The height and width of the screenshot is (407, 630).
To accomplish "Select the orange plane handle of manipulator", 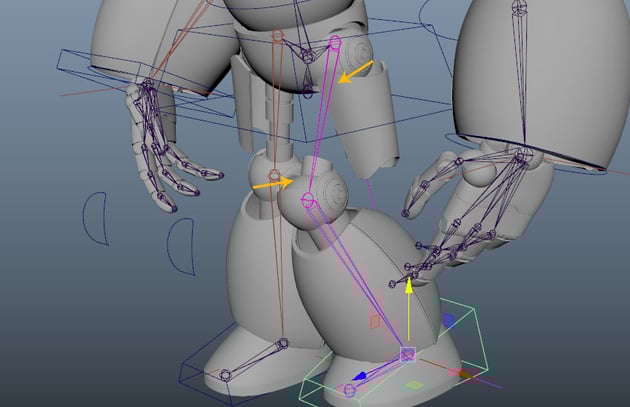I will coord(374,321).
